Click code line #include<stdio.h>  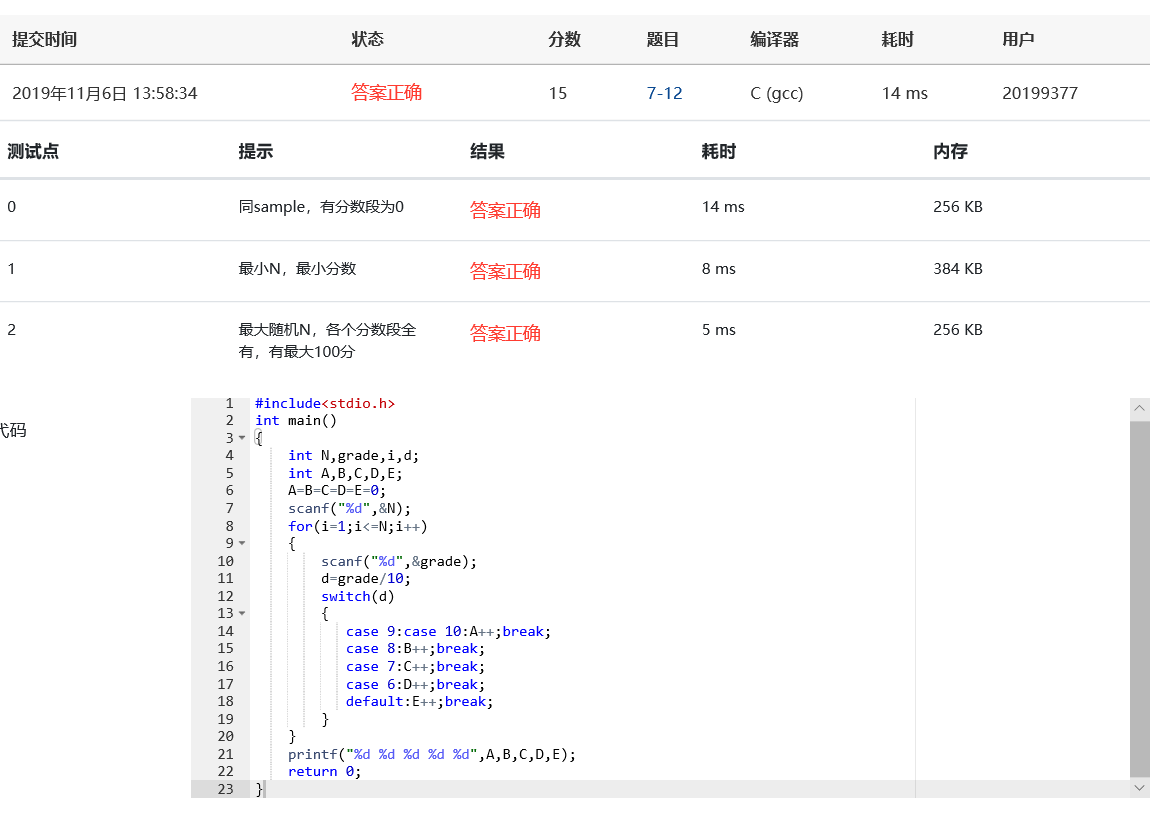[324, 403]
